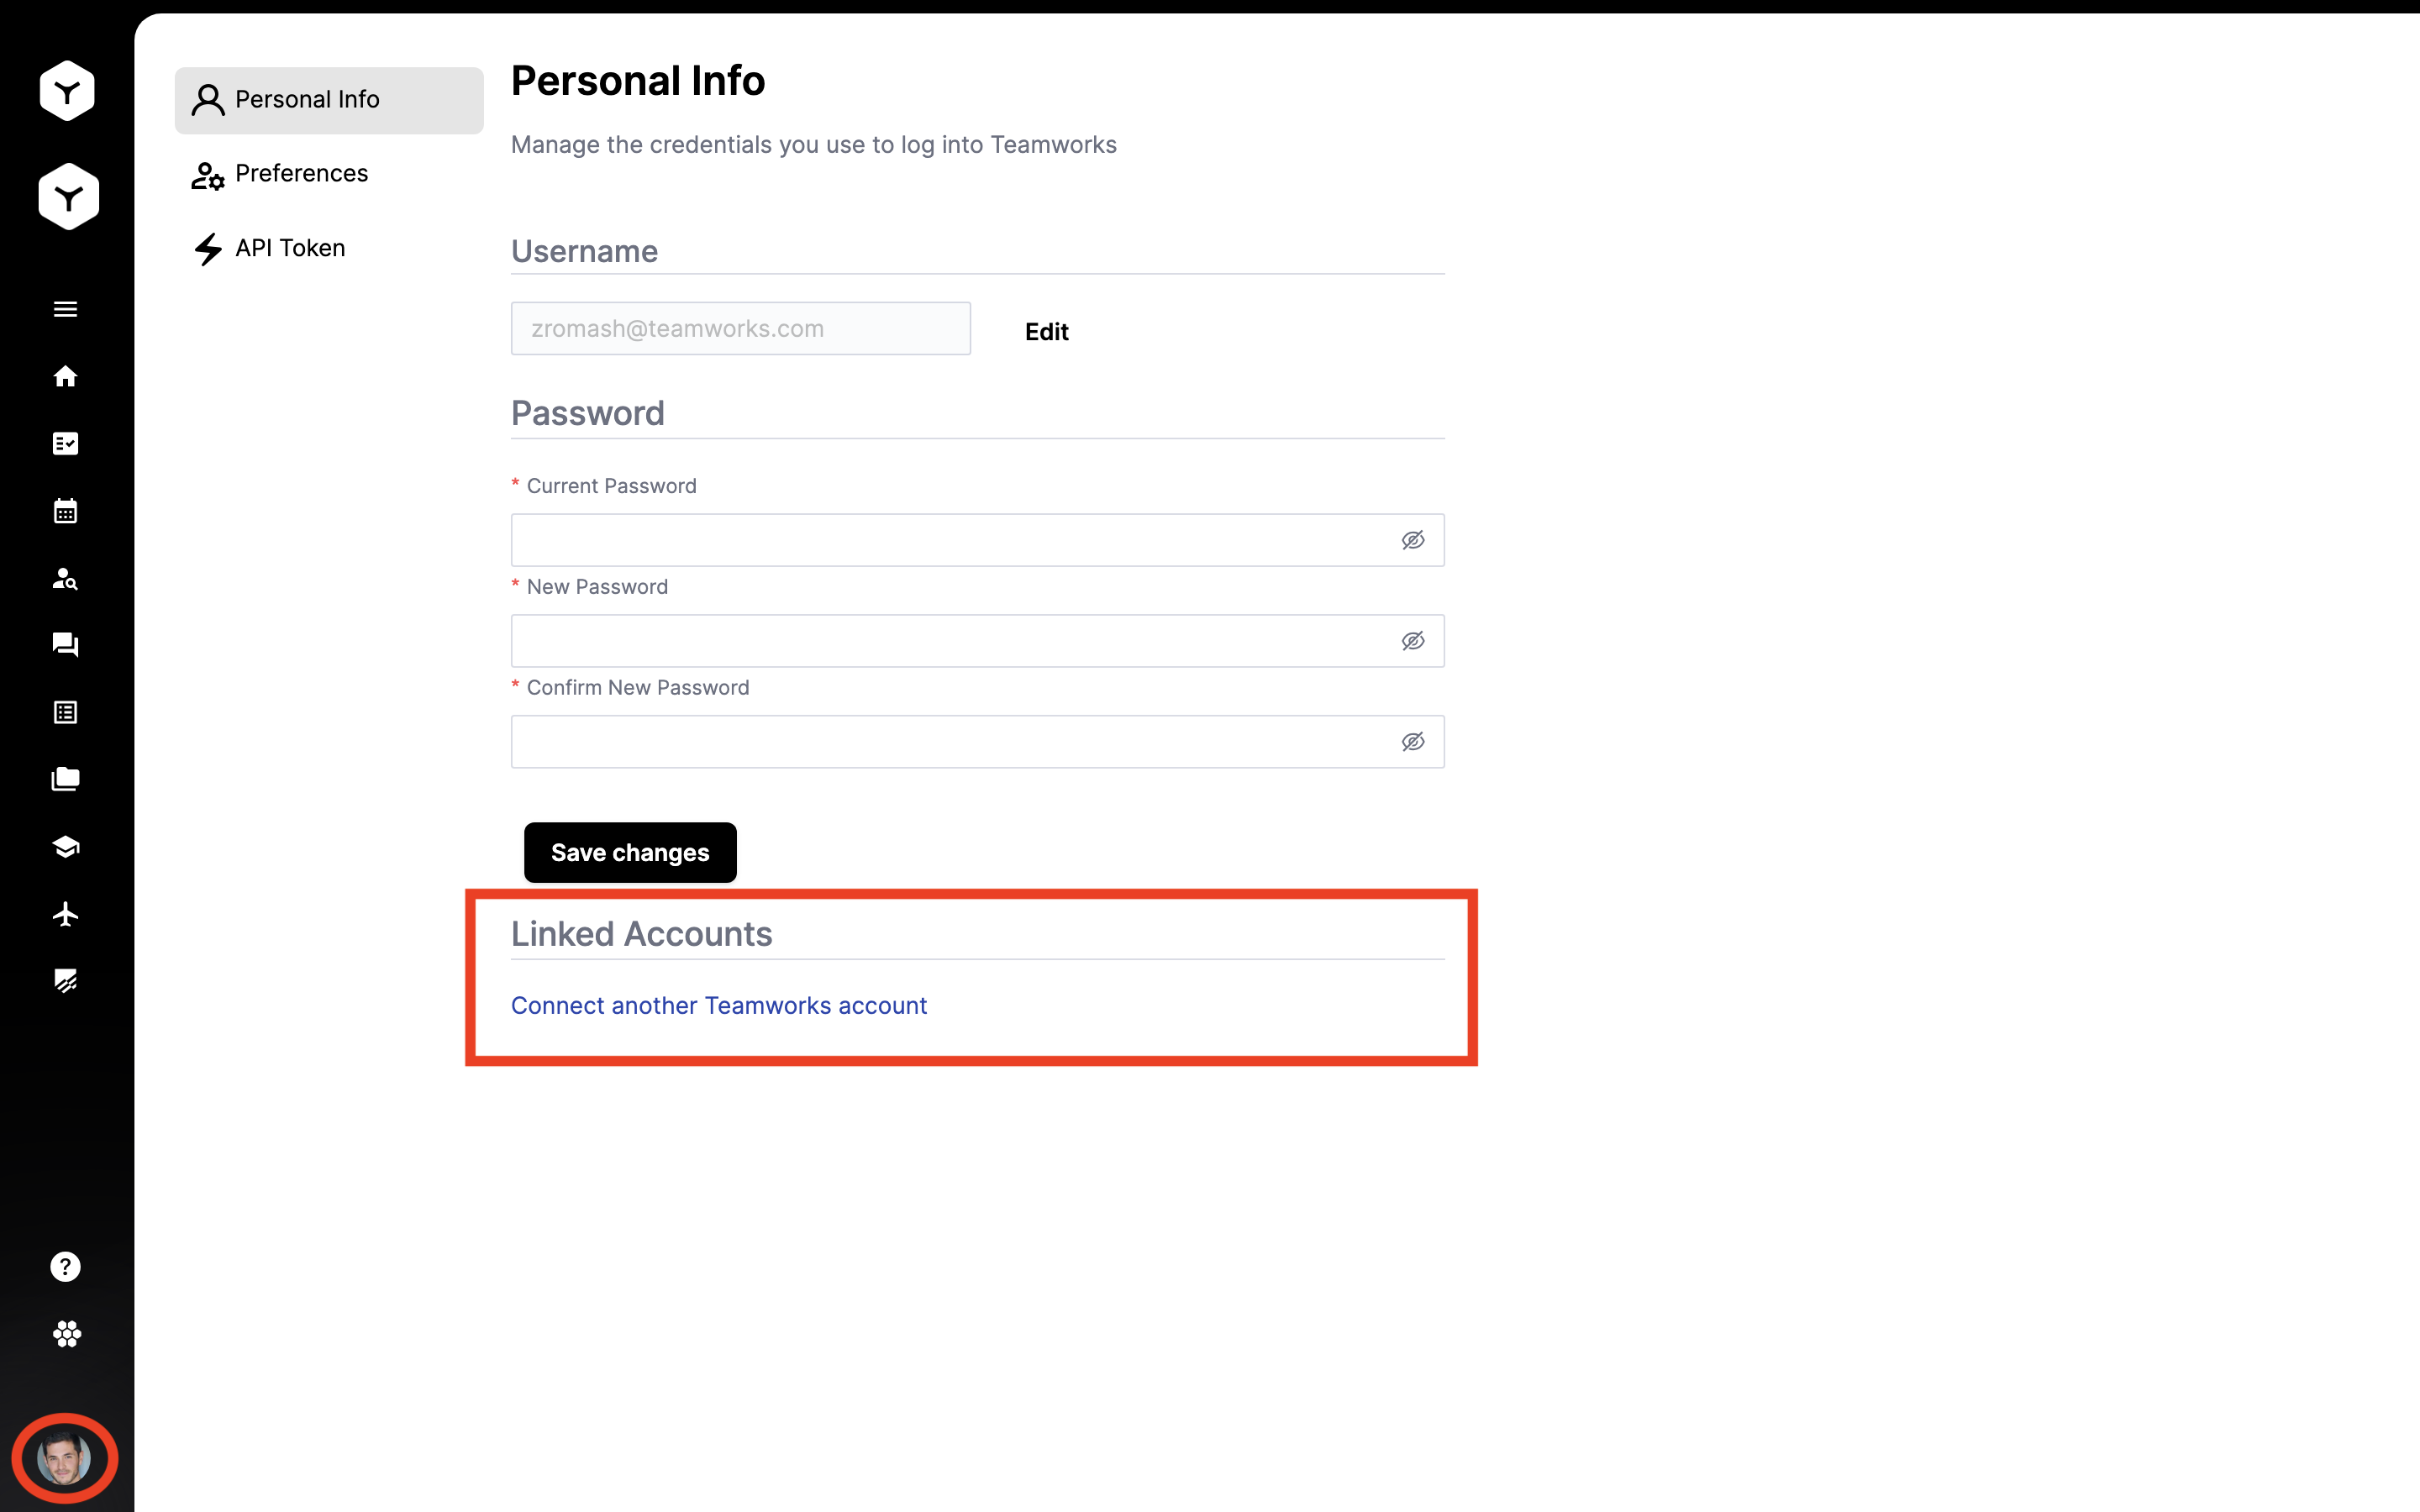Open the Calendar icon in the sidebar
Viewport: 2420px width, 1512px height.
click(65, 511)
